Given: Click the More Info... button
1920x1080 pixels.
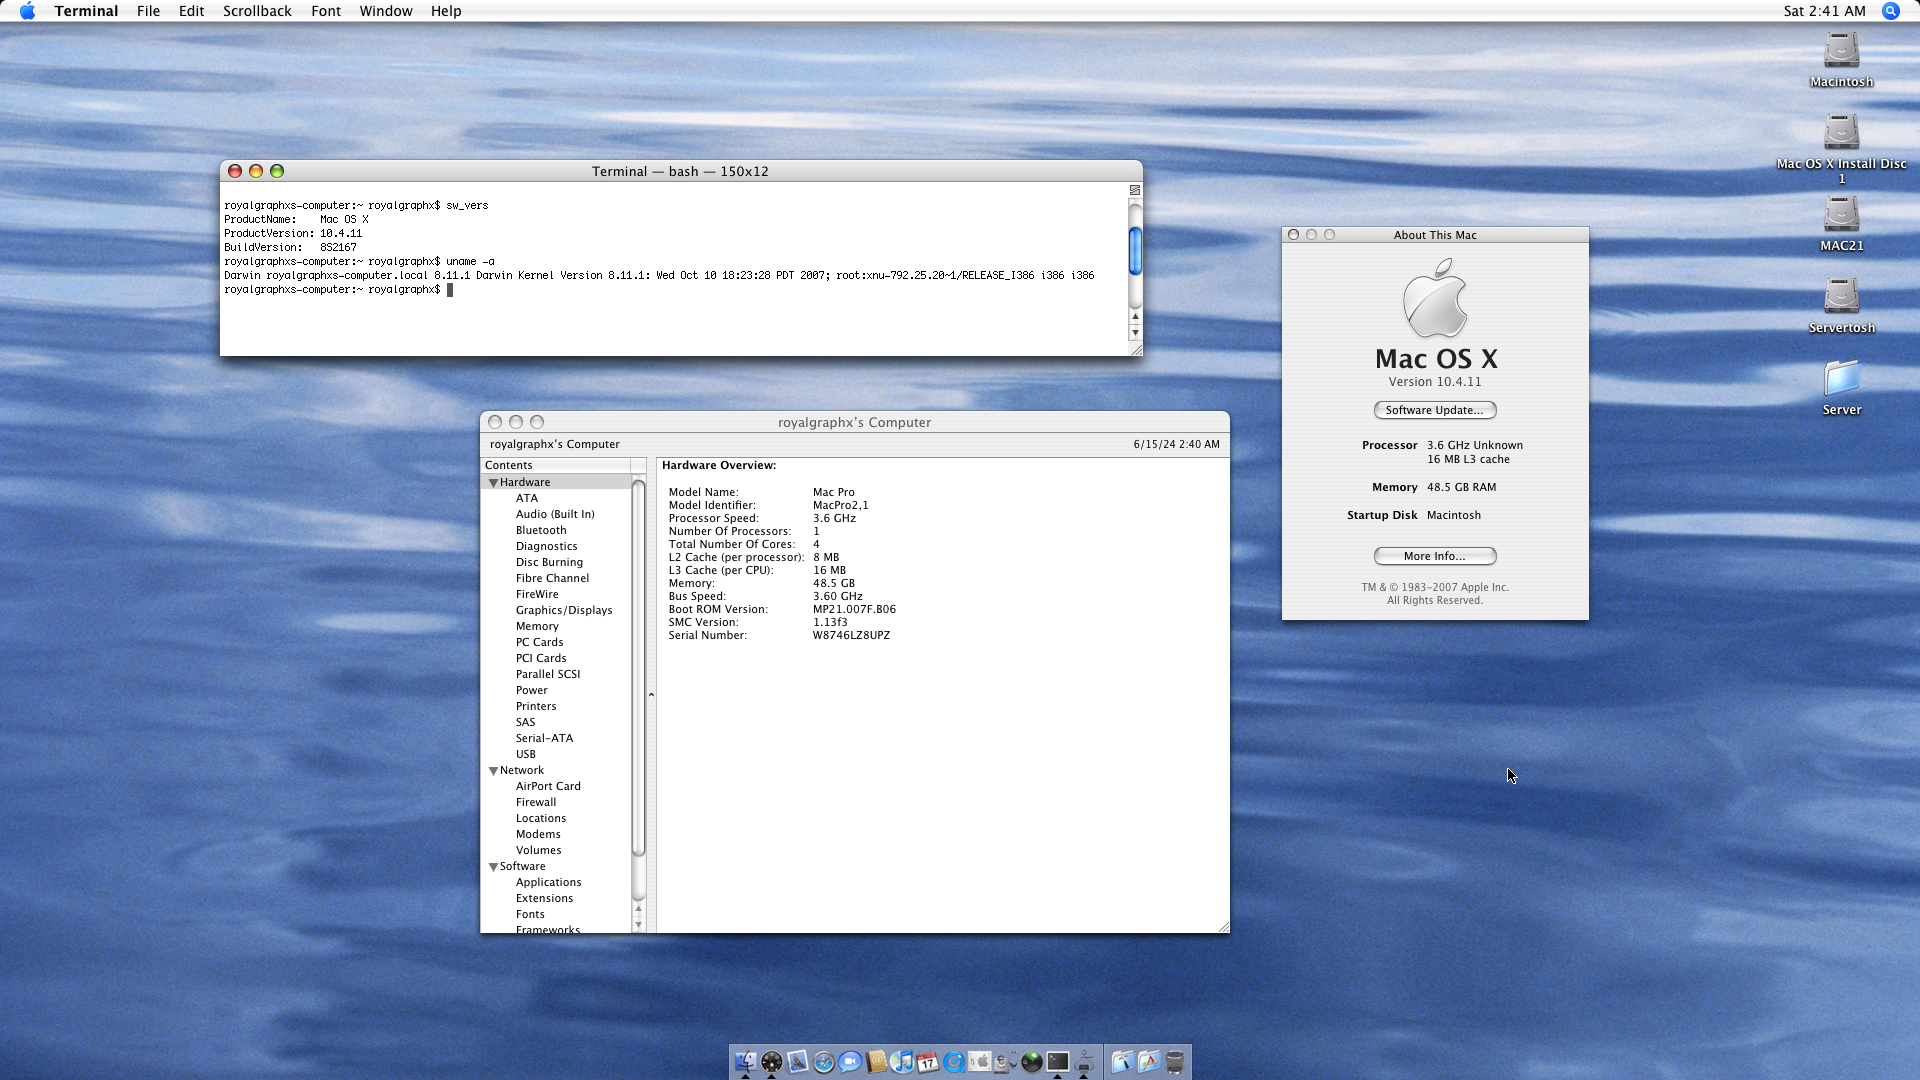Looking at the screenshot, I should 1434,556.
